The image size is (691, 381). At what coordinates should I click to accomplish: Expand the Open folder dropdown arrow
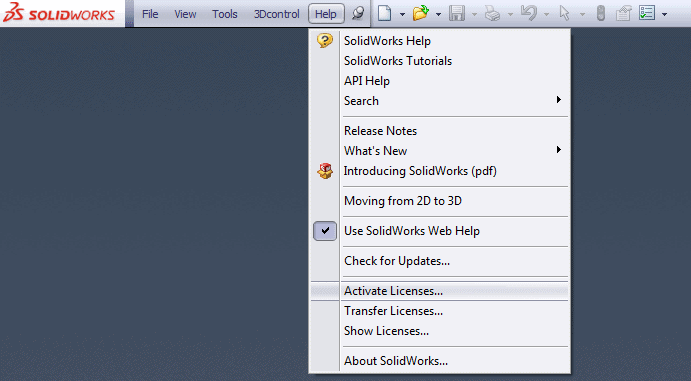click(438, 15)
